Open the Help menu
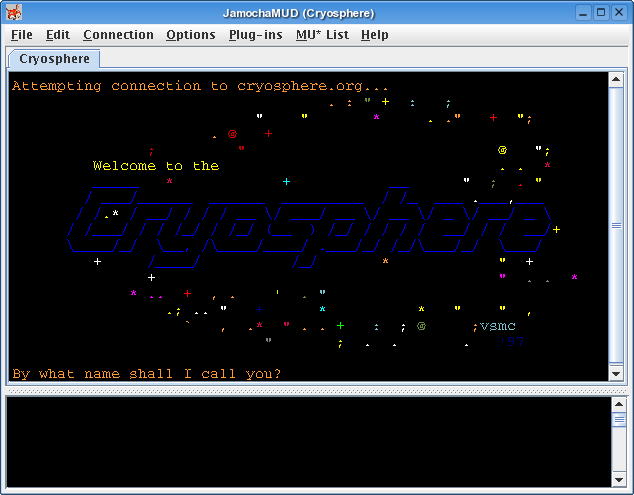This screenshot has height=495, width=634. click(375, 35)
